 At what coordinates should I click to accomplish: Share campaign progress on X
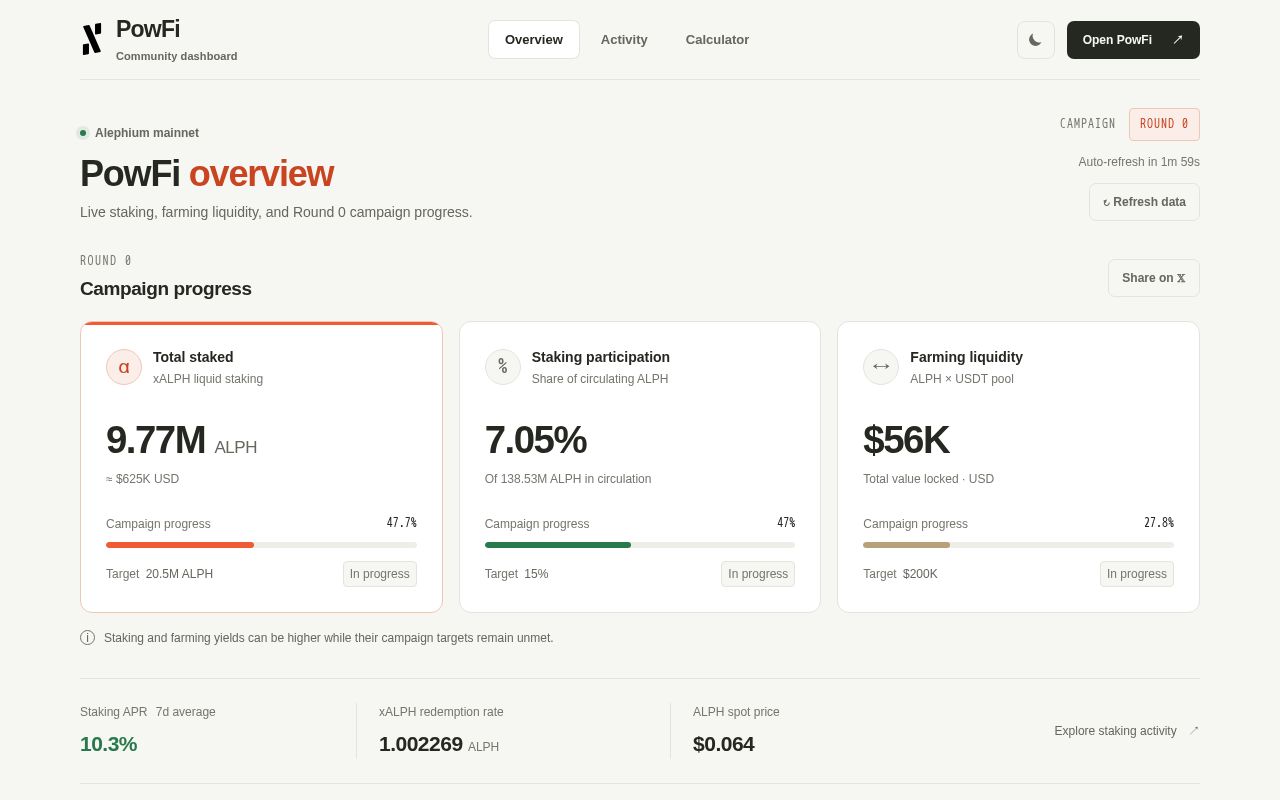pyautogui.click(x=1154, y=278)
